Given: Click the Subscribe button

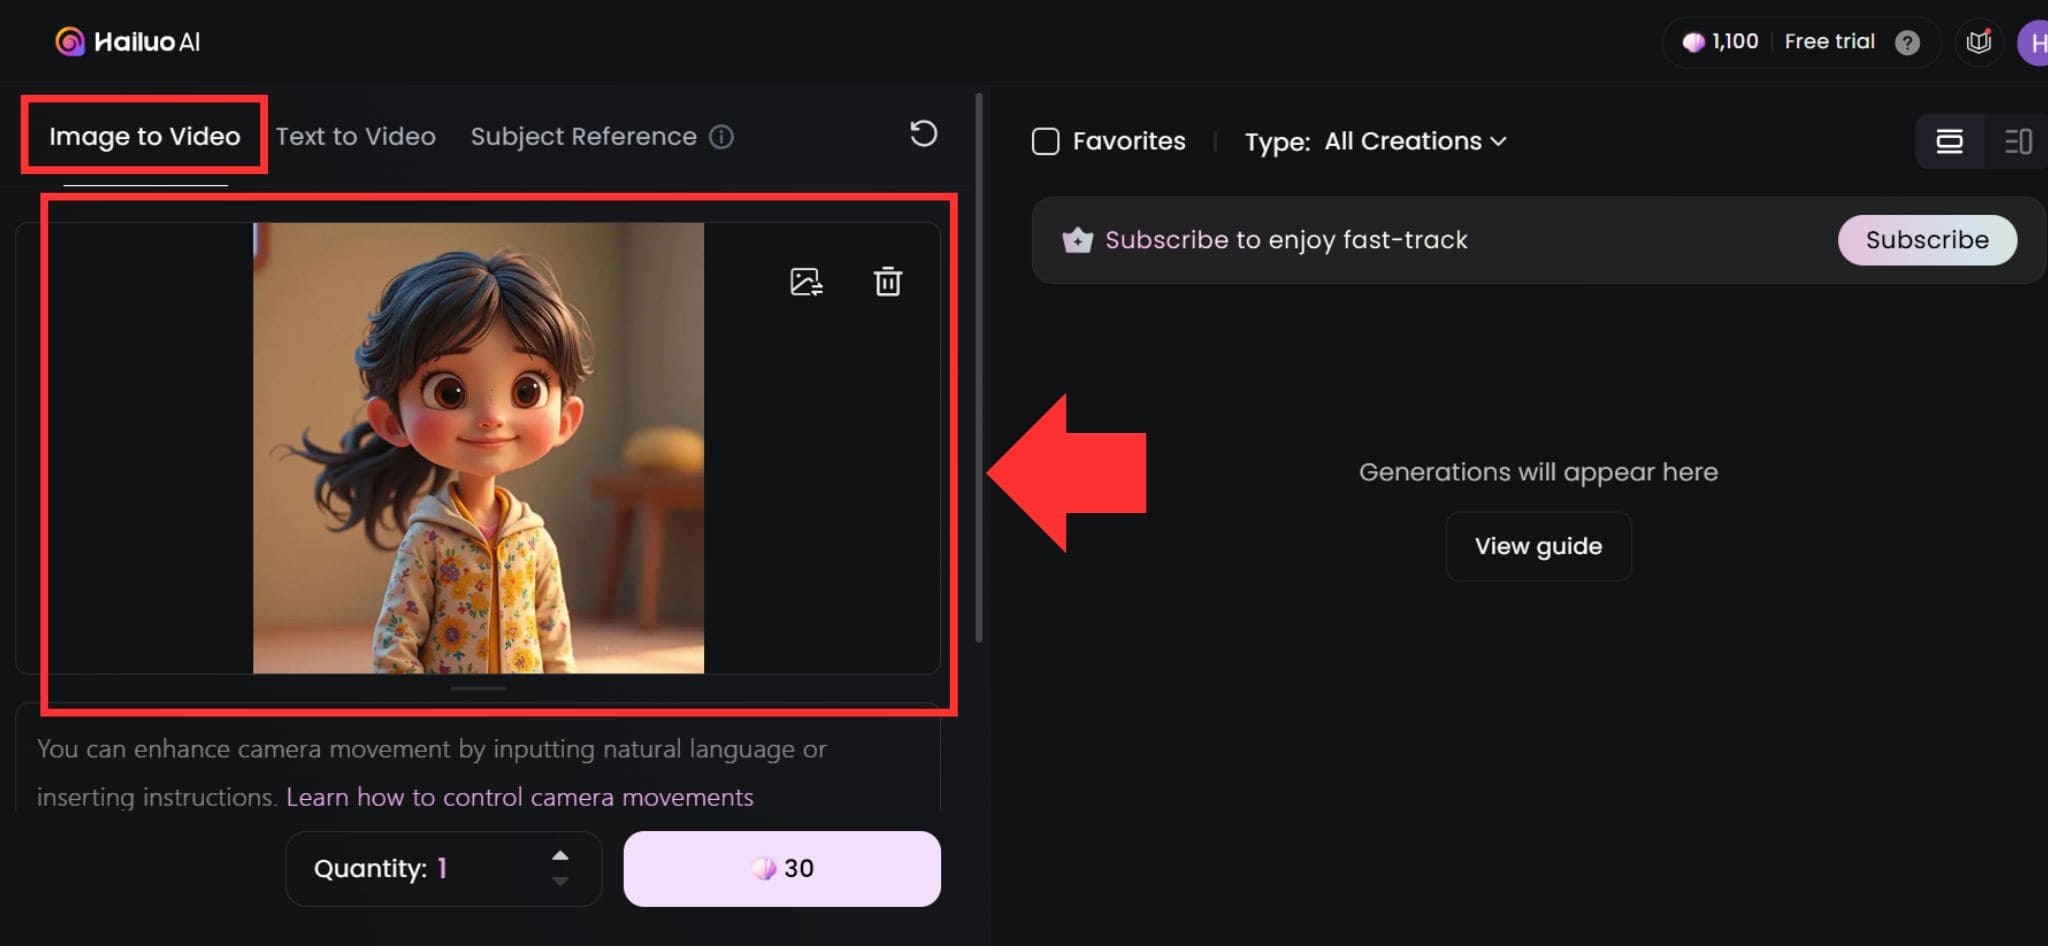Looking at the screenshot, I should click(1926, 240).
